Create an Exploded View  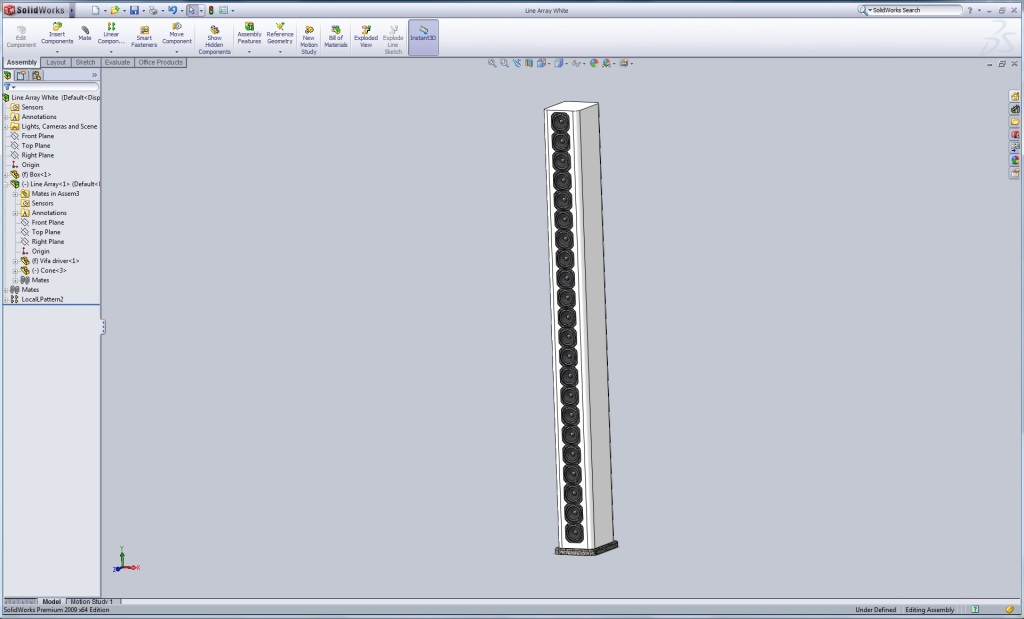pyautogui.click(x=366, y=37)
